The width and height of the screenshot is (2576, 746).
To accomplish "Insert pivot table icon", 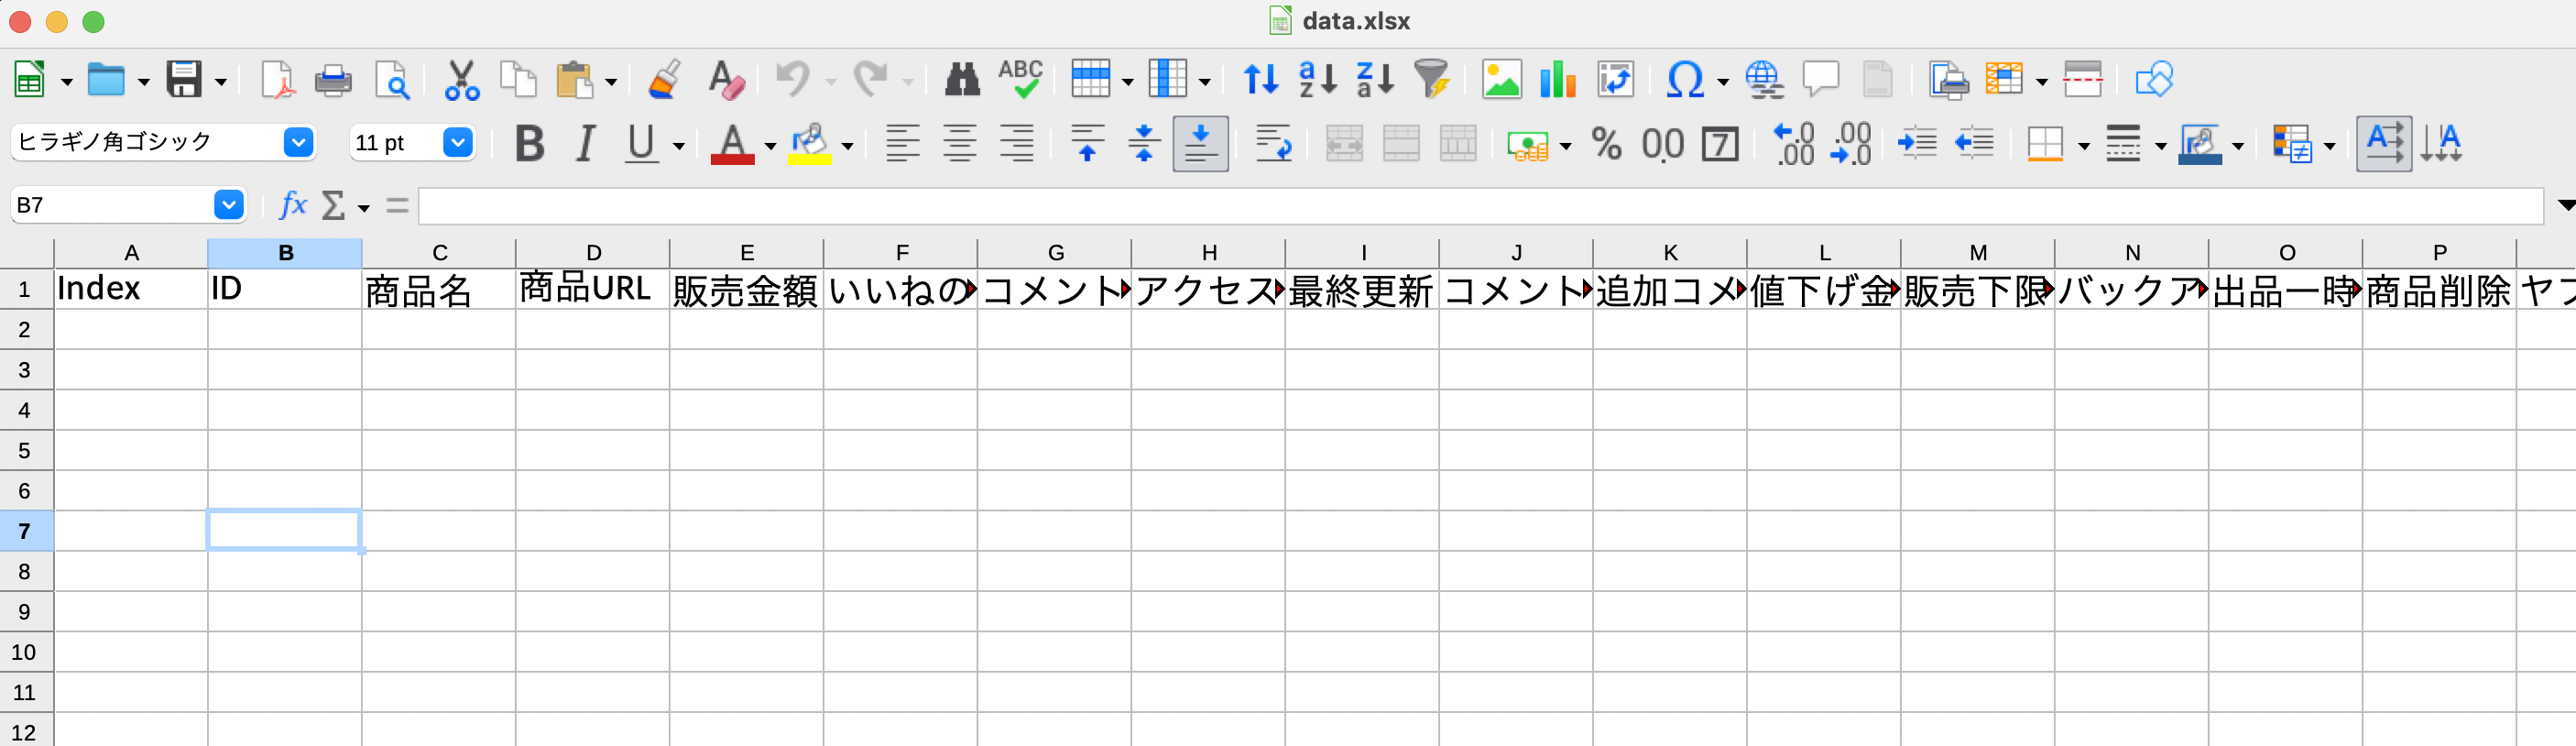I will click(1615, 80).
